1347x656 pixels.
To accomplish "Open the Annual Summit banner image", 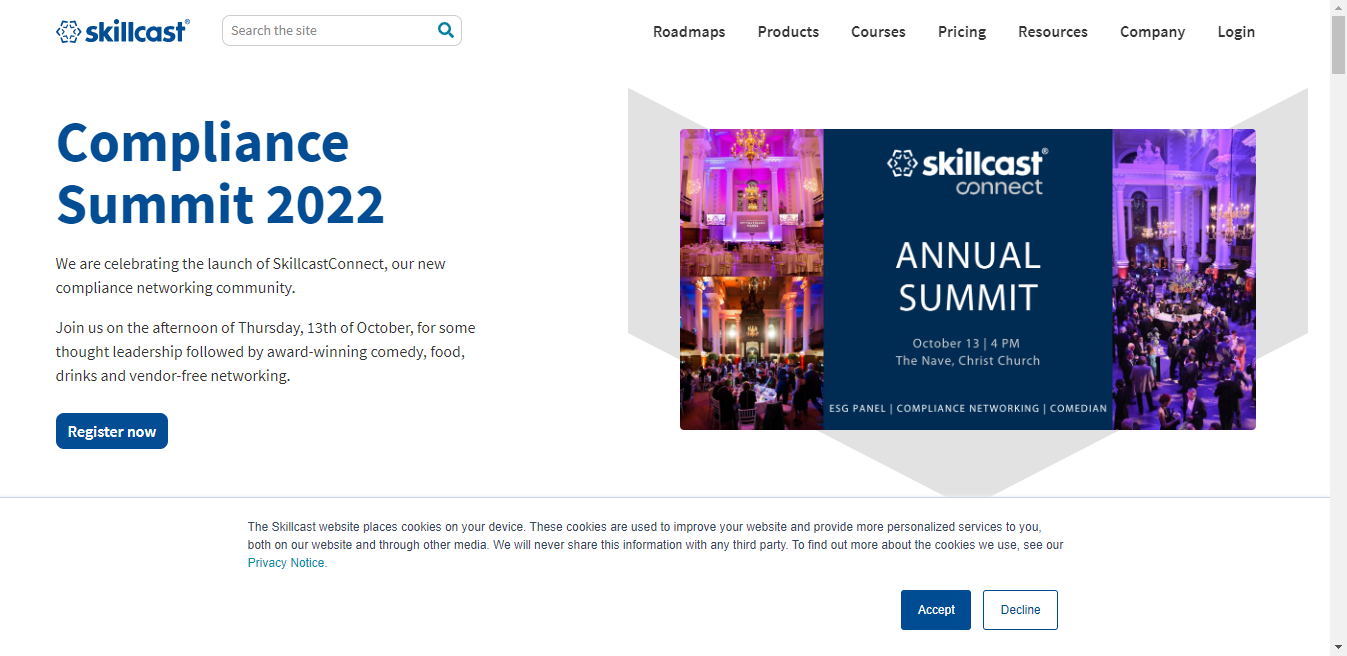I will click(x=968, y=279).
